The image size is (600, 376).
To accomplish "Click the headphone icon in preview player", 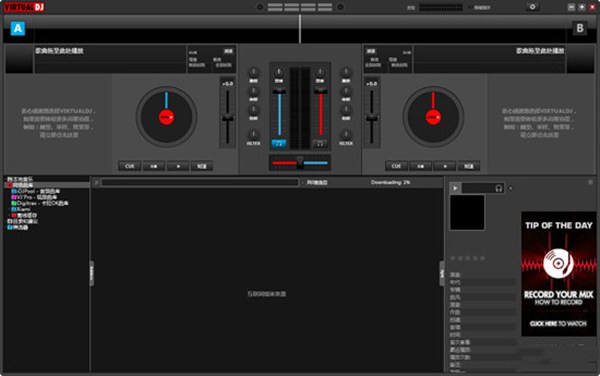I will tap(498, 188).
